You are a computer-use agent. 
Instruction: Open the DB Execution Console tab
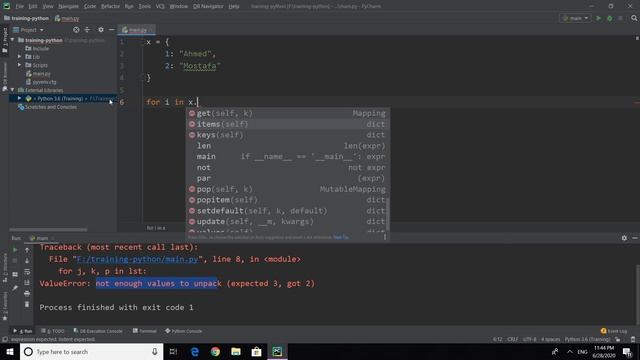click(x=98, y=331)
